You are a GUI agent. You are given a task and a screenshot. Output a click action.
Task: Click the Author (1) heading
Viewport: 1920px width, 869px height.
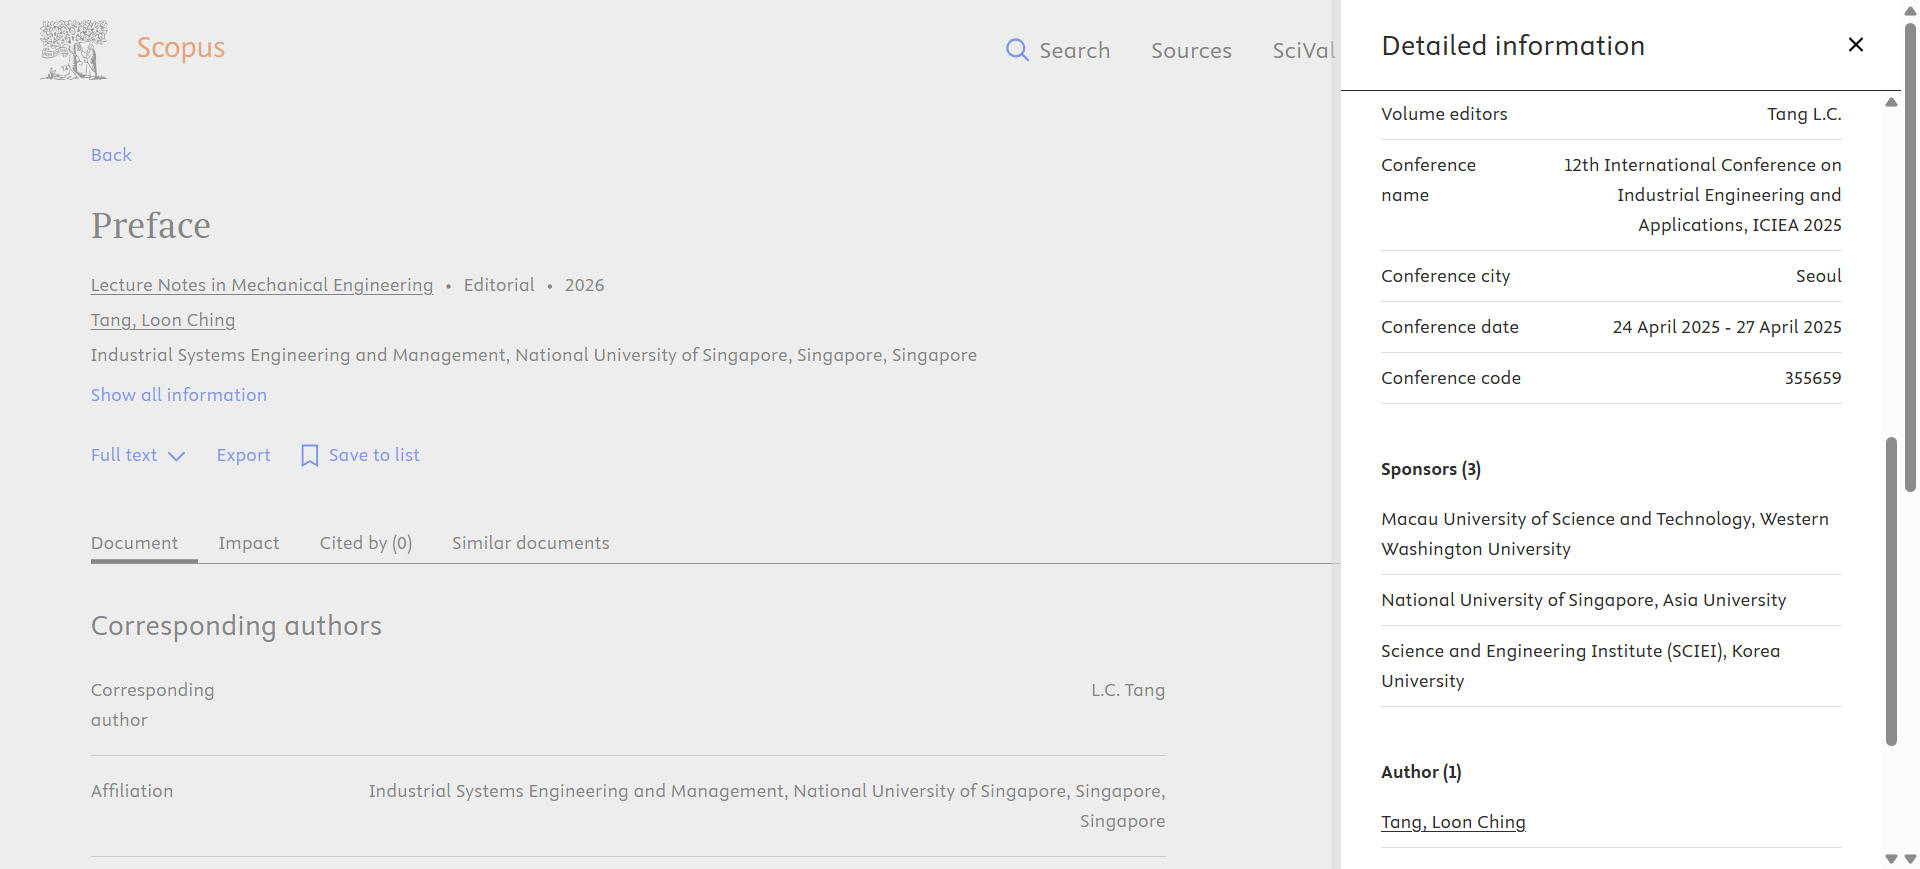pyautogui.click(x=1421, y=772)
